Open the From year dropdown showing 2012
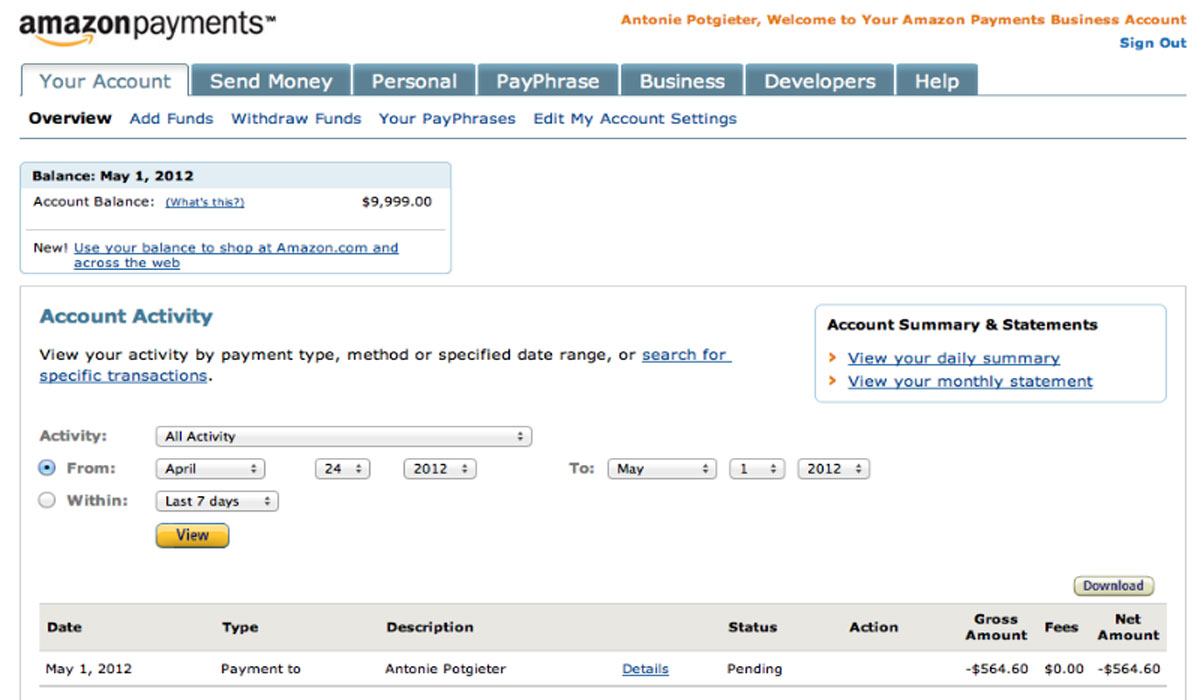Screen dimensions: 1200x700 pyautogui.click(x=440, y=469)
